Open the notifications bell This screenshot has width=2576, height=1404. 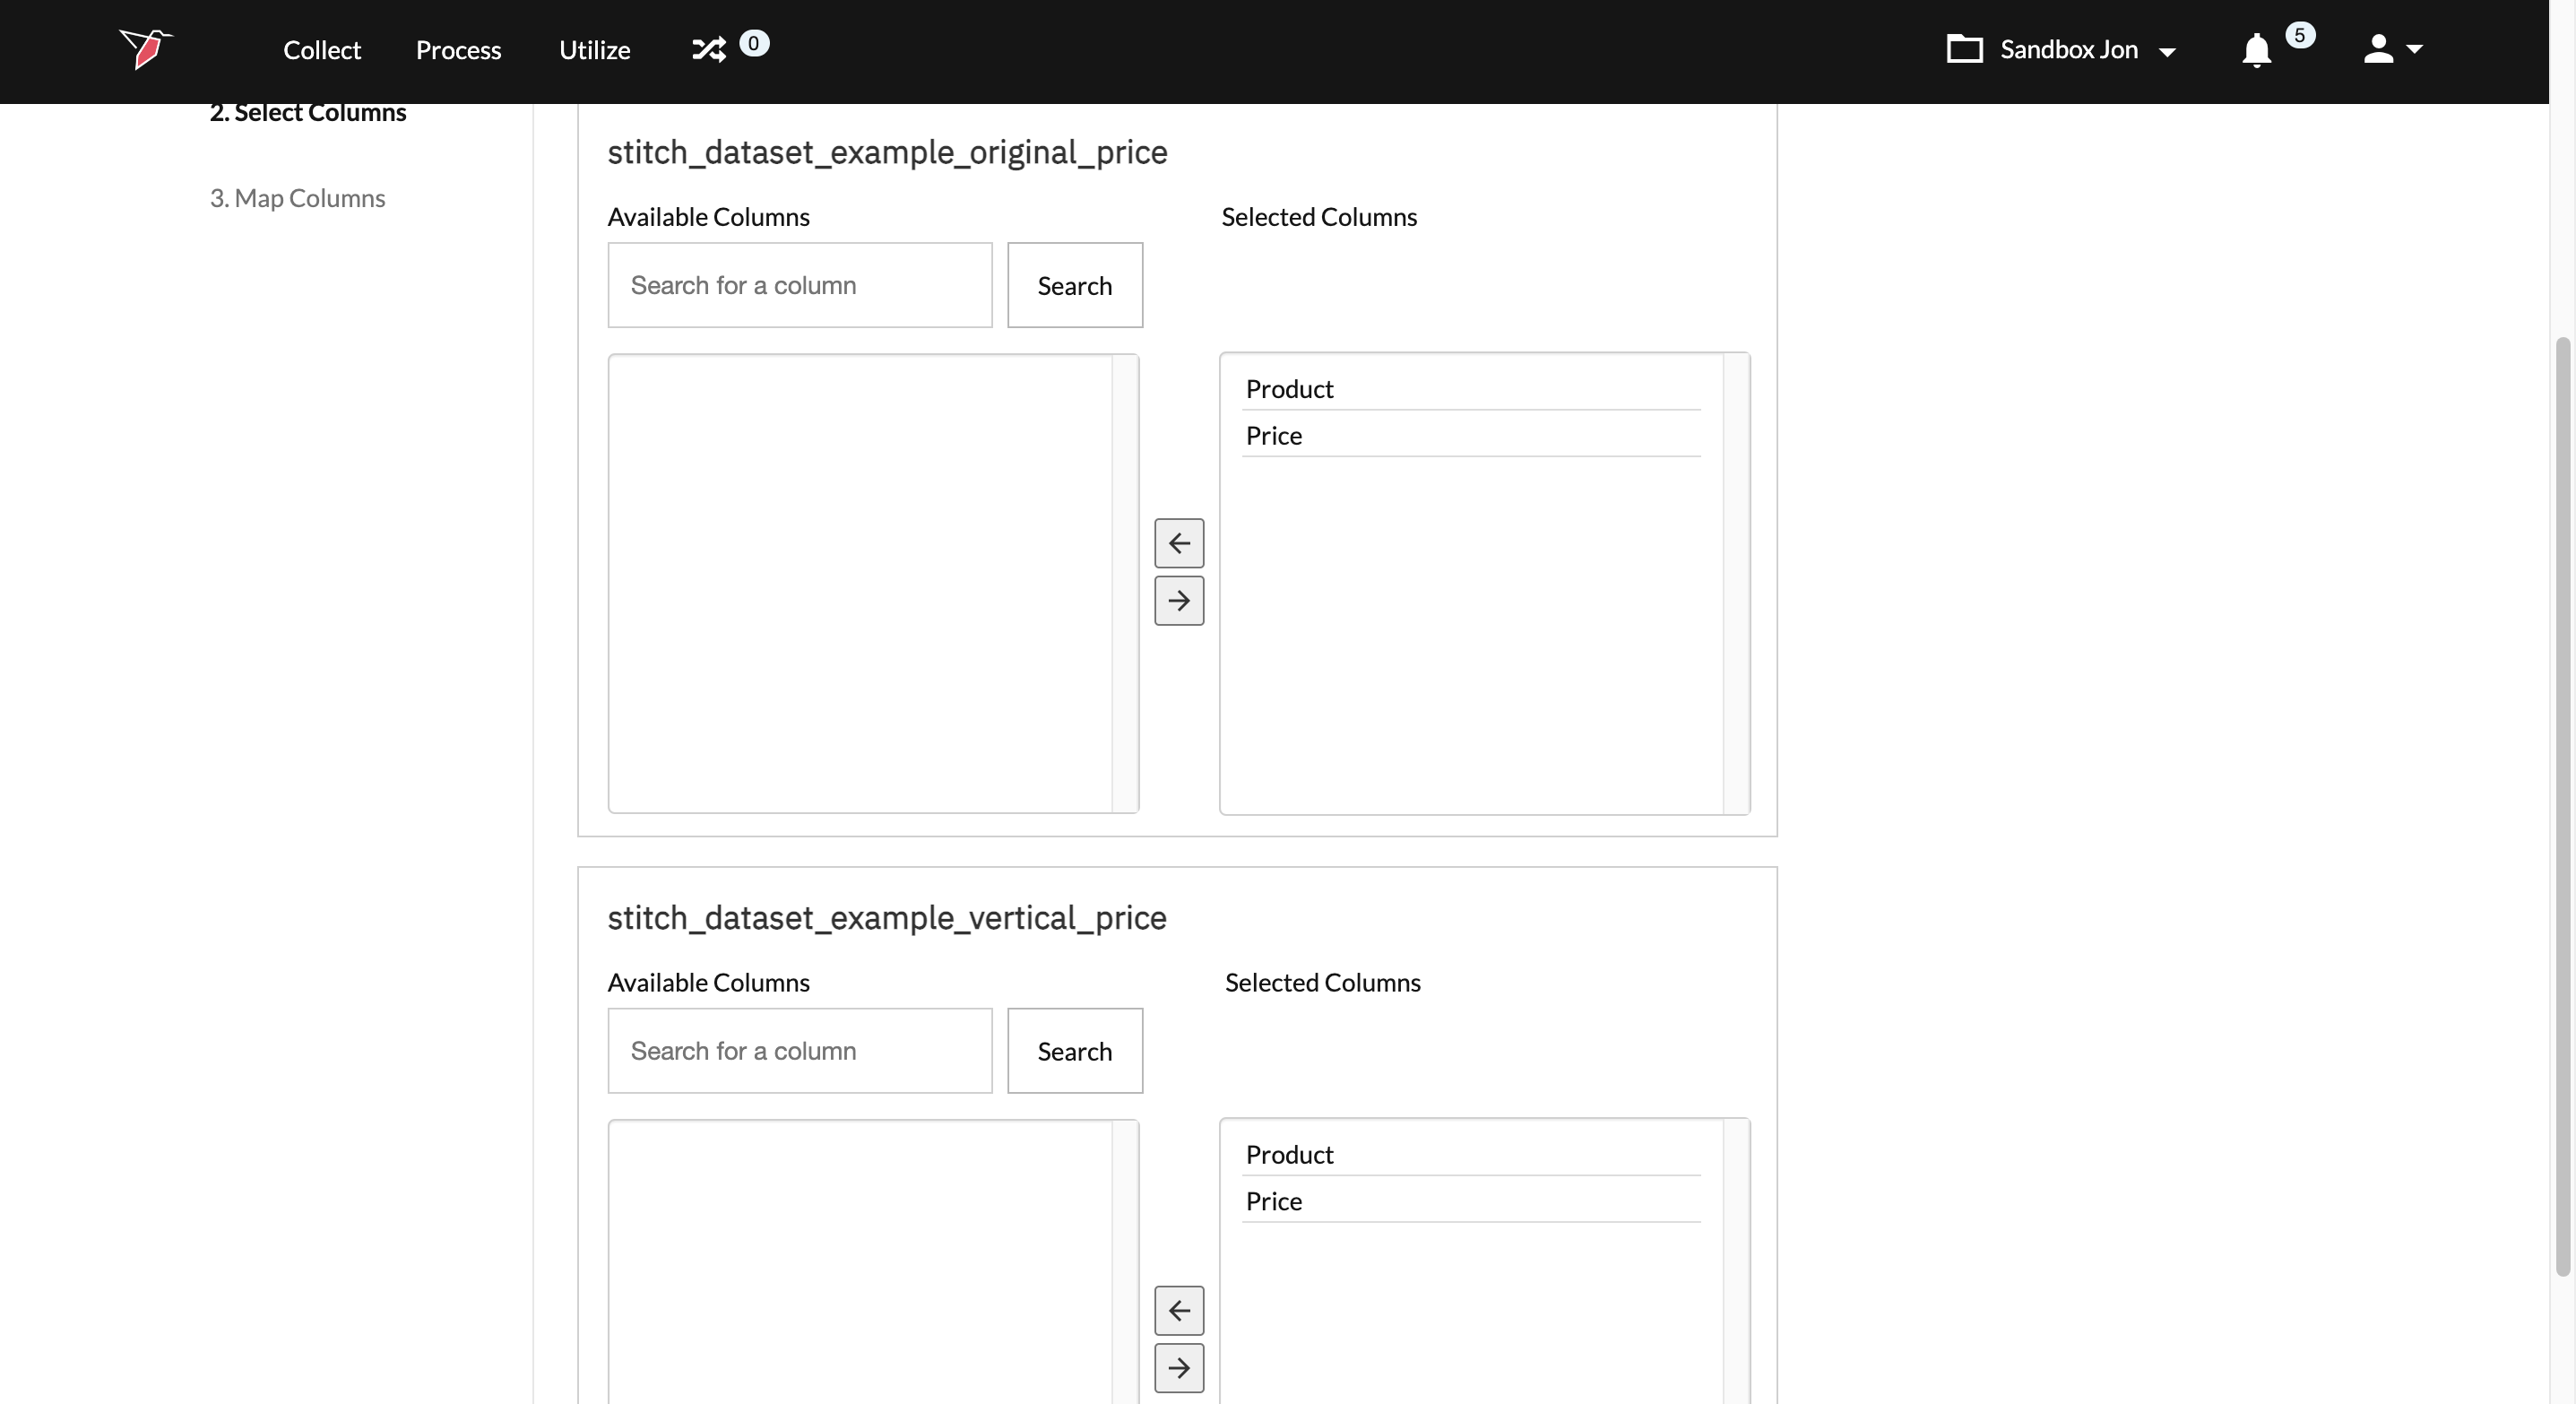pyautogui.click(x=2256, y=49)
